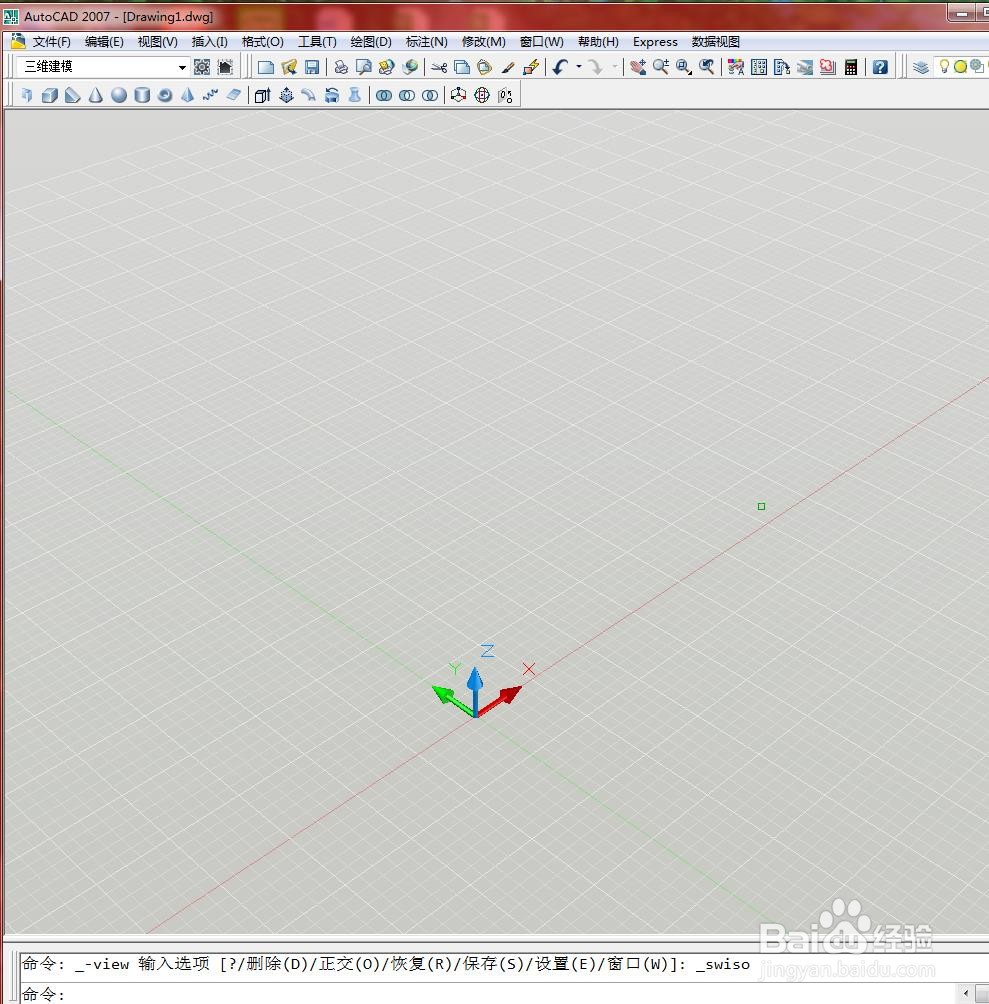
Task: Select the Loft tool
Action: (x=355, y=95)
